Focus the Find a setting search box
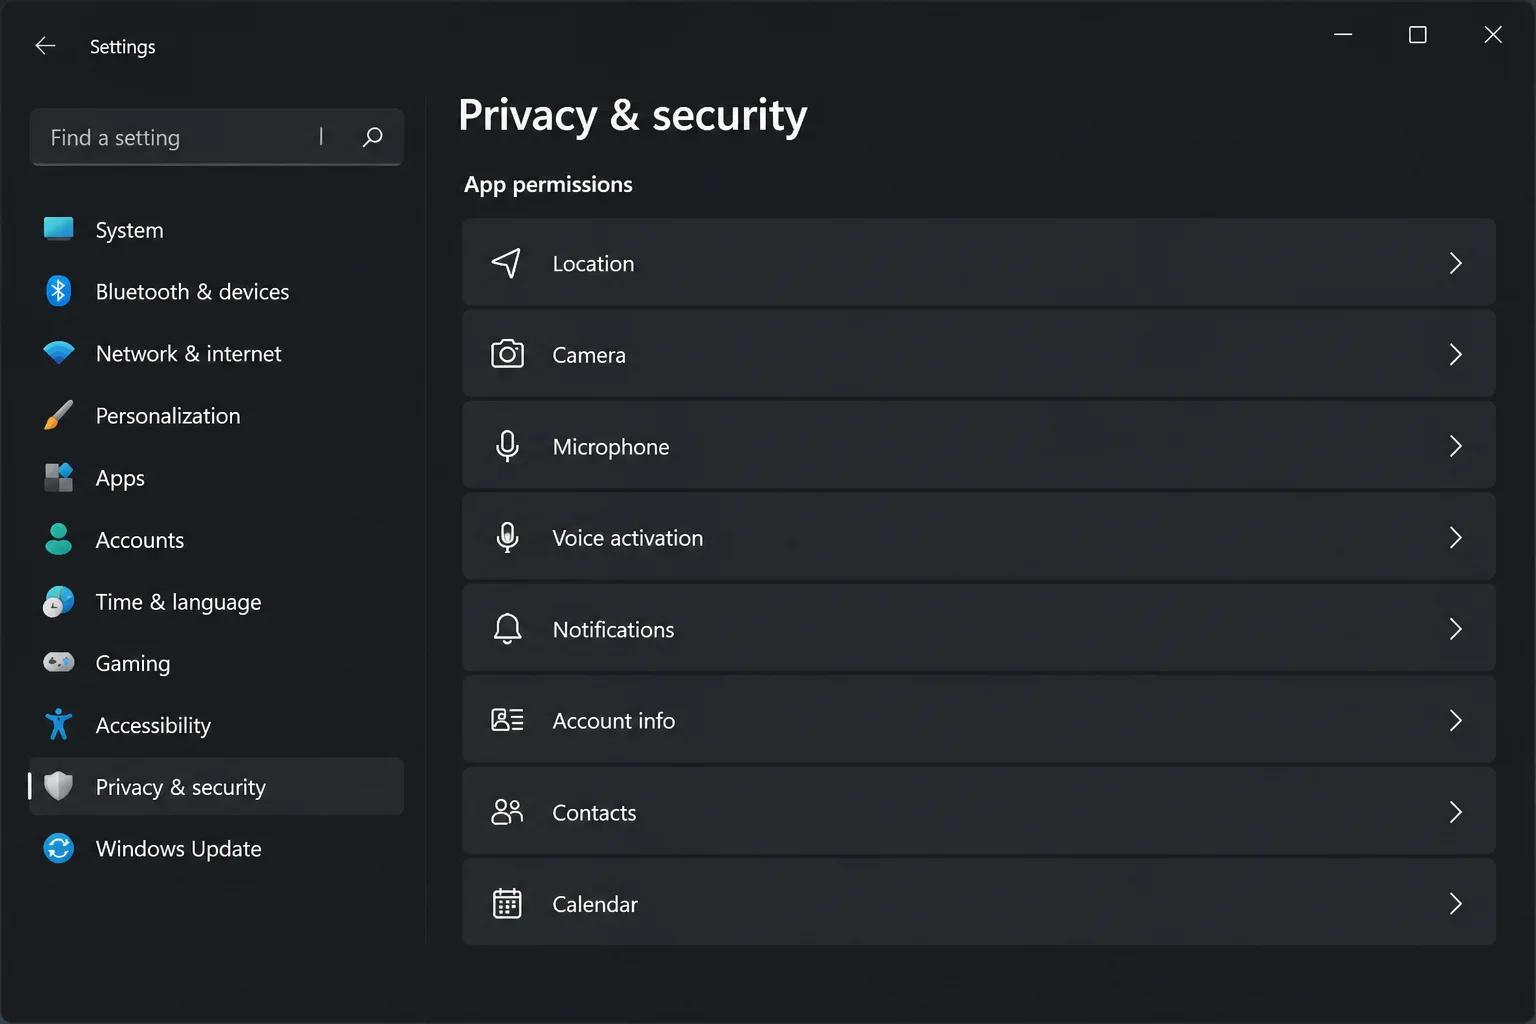 217,137
